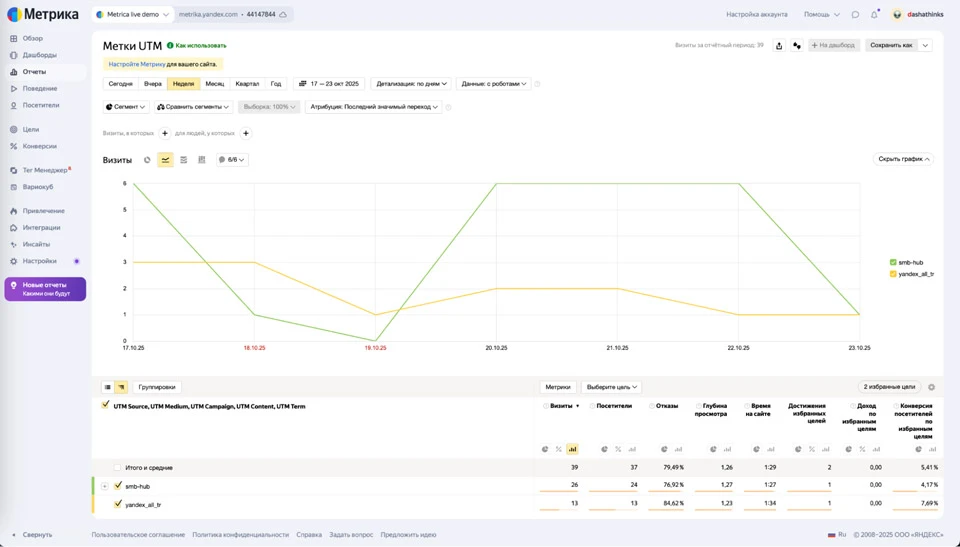Switch to the line chart view icon
Viewport: 960px width, 547px height.
(165, 160)
